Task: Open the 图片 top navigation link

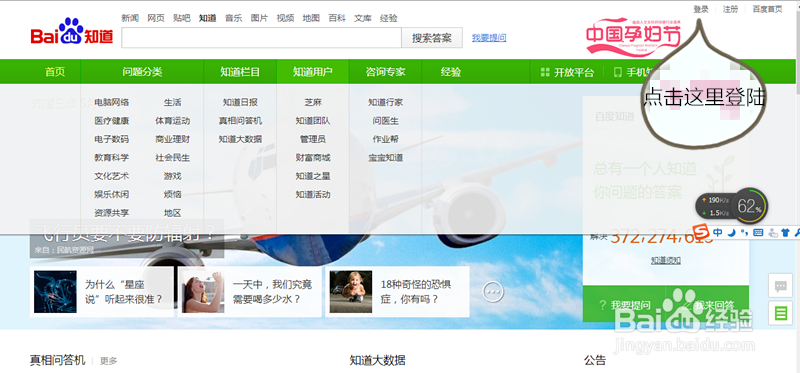Action: click(x=259, y=18)
